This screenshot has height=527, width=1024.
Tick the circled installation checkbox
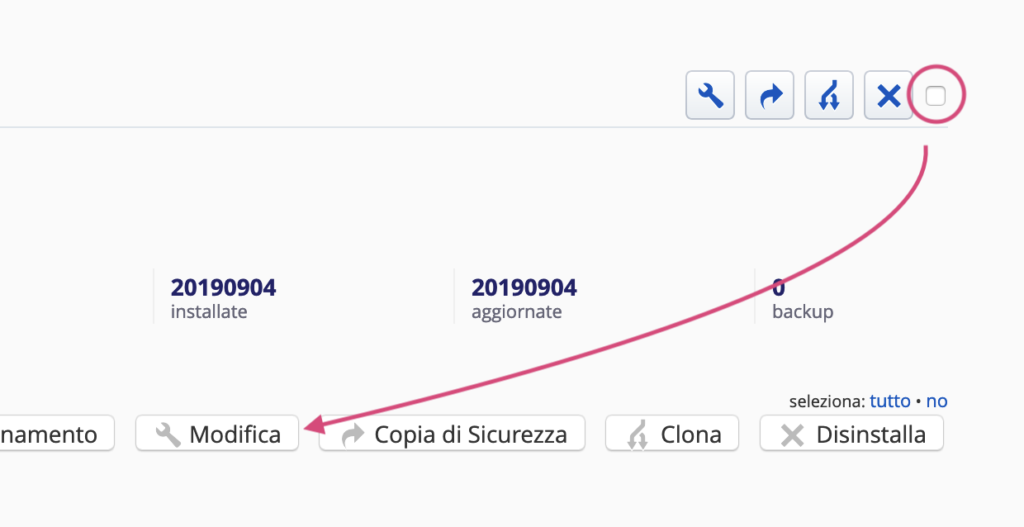point(936,96)
